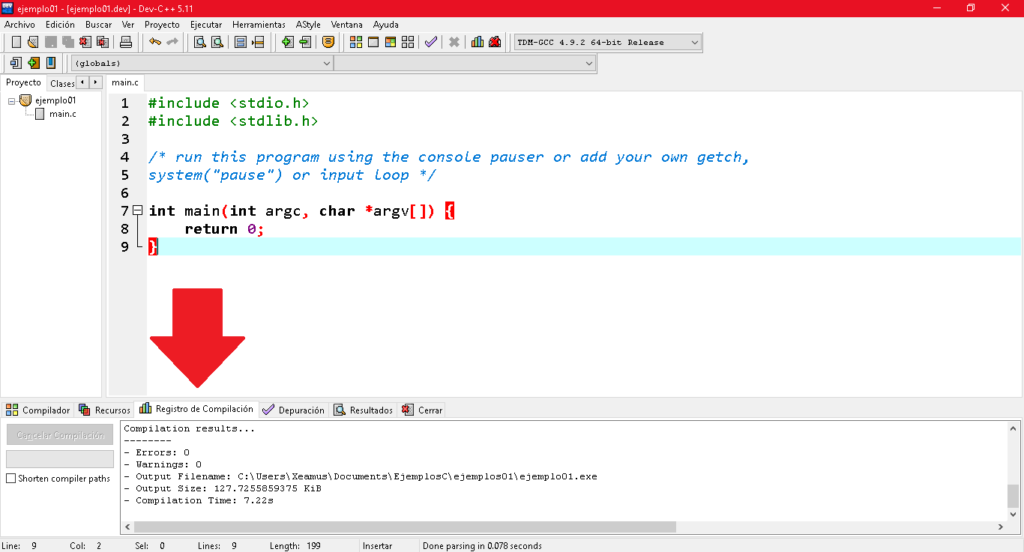Click the toggle bookmark green plus icon
Viewport: 1024px width, 552px height.
pos(33,63)
